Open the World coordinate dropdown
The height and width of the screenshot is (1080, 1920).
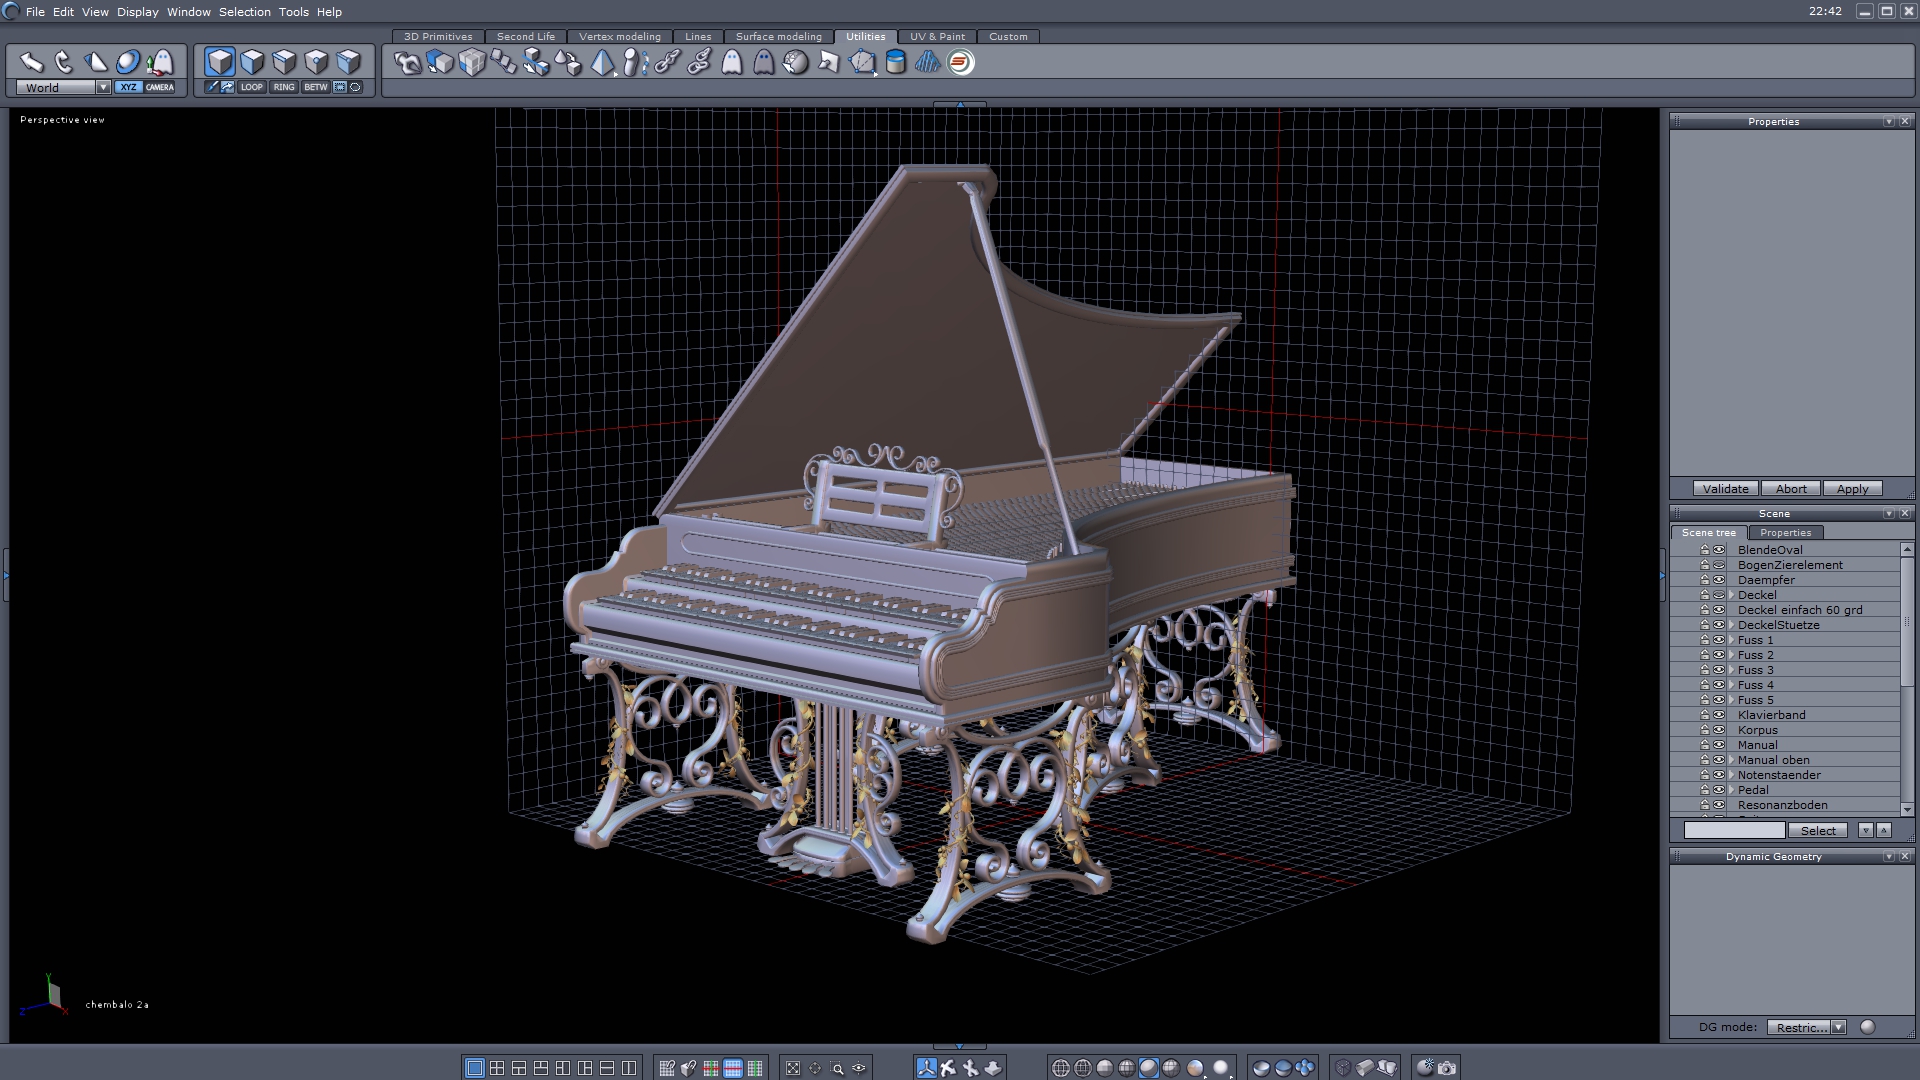click(x=103, y=87)
